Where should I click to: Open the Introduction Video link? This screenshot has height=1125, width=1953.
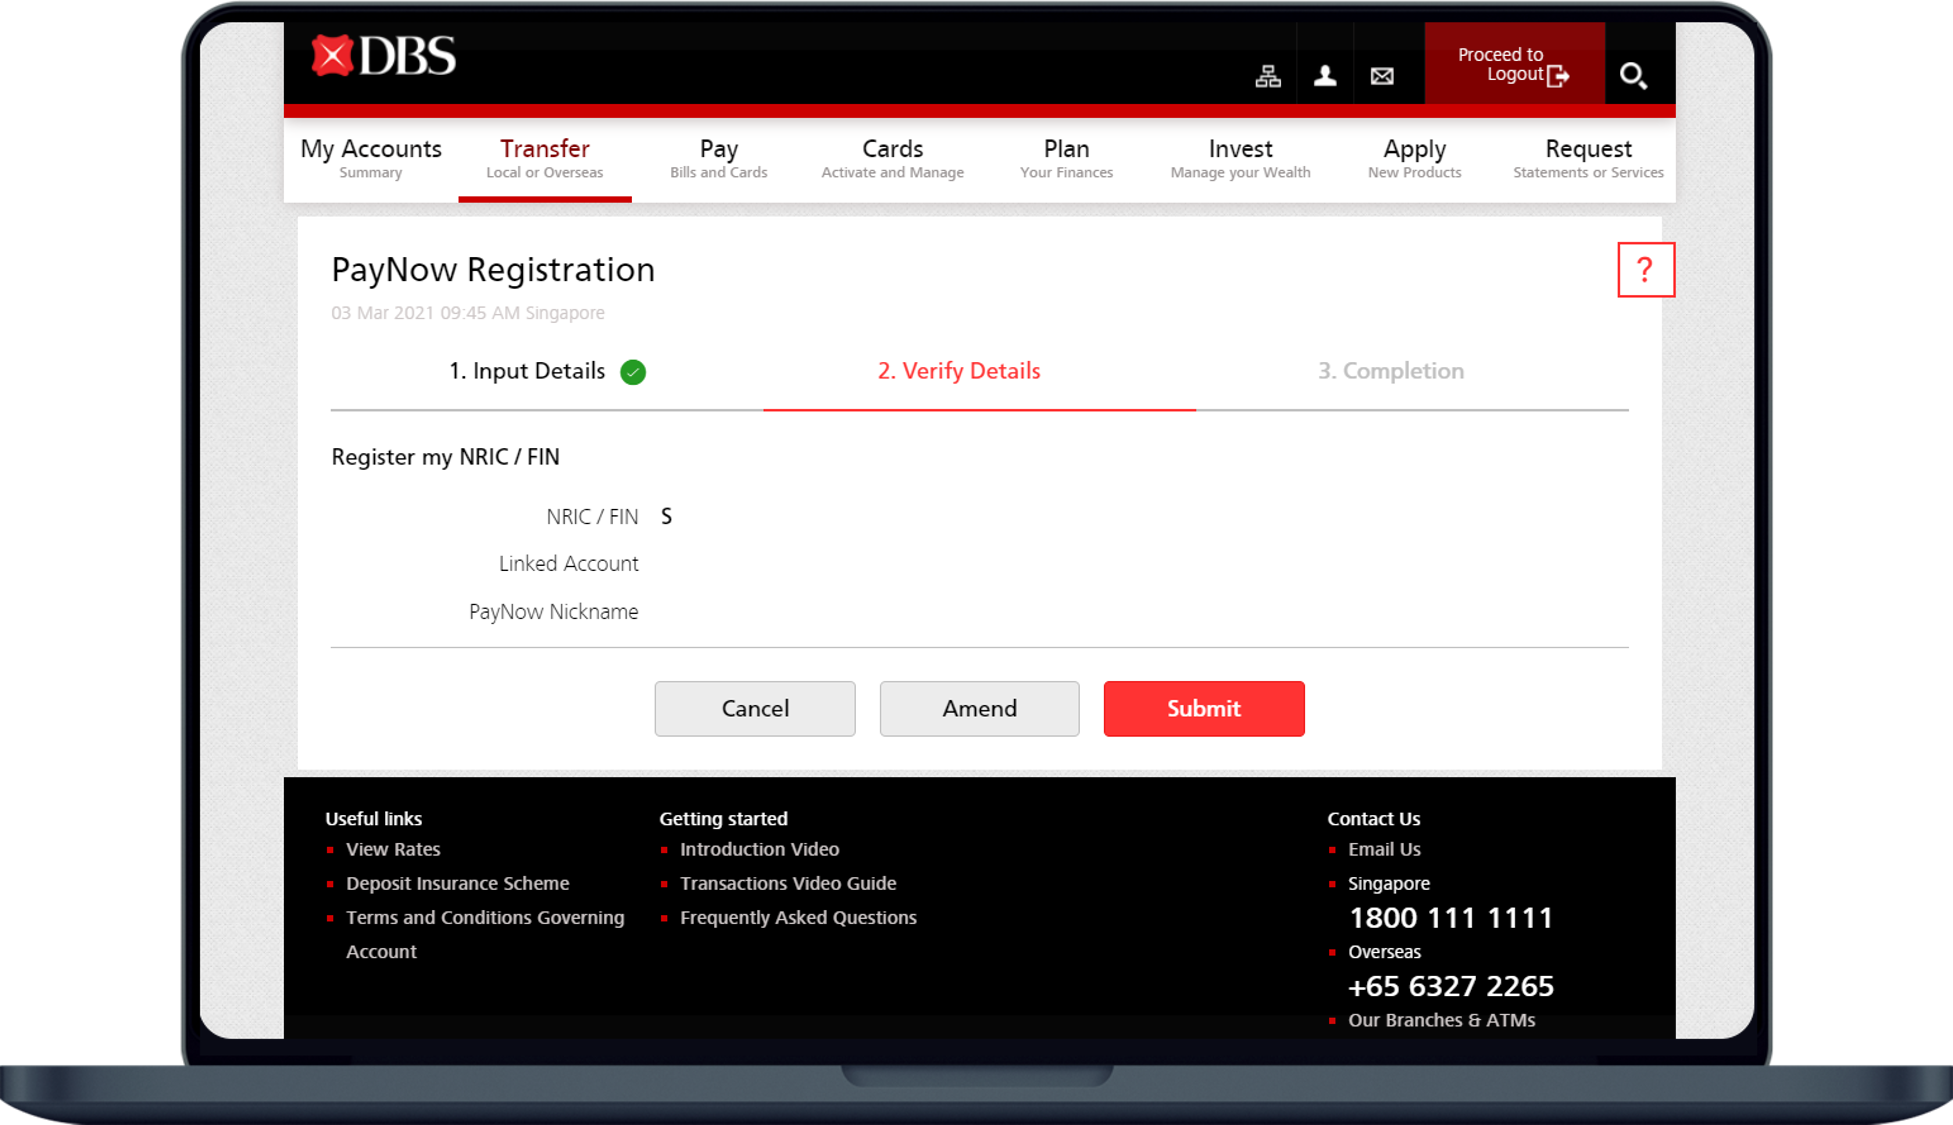click(x=760, y=849)
